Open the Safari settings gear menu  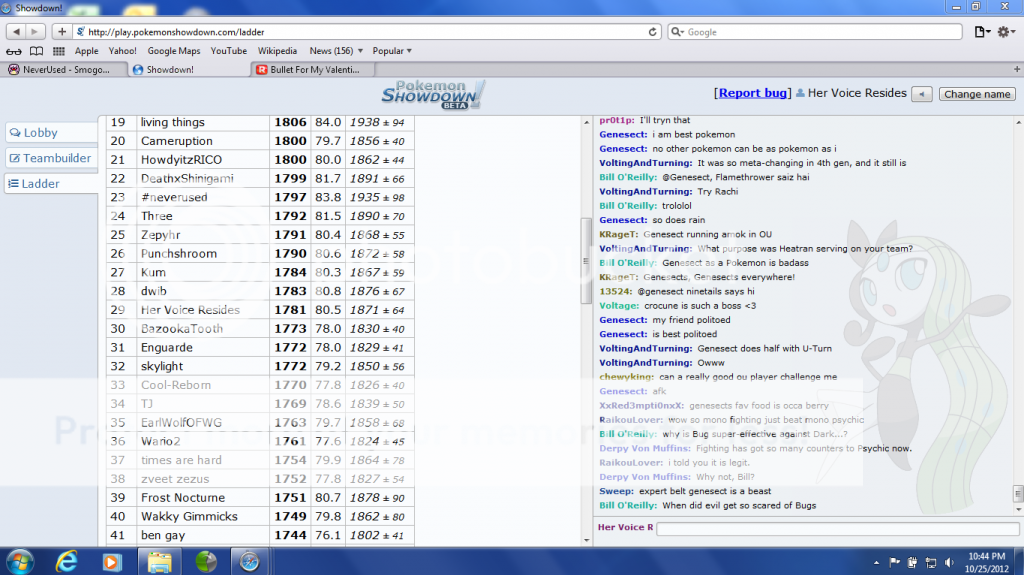pos(1006,32)
